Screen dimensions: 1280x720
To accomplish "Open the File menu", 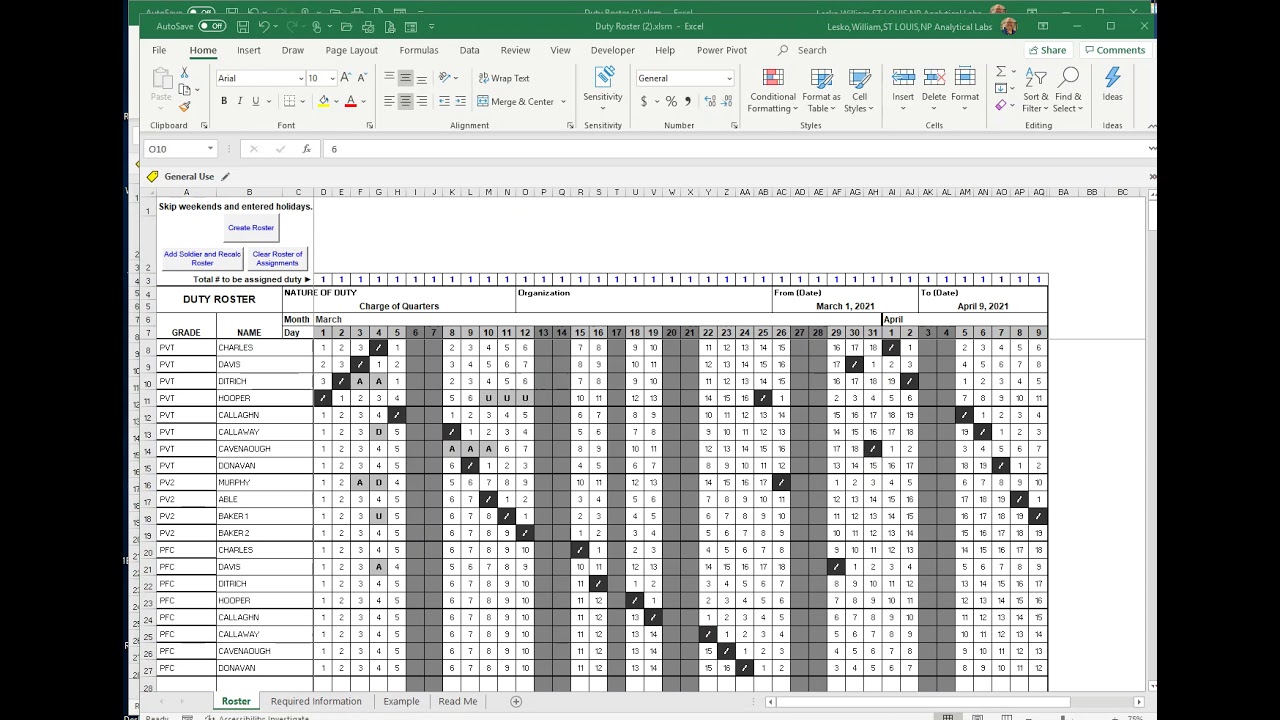I will coord(159,50).
